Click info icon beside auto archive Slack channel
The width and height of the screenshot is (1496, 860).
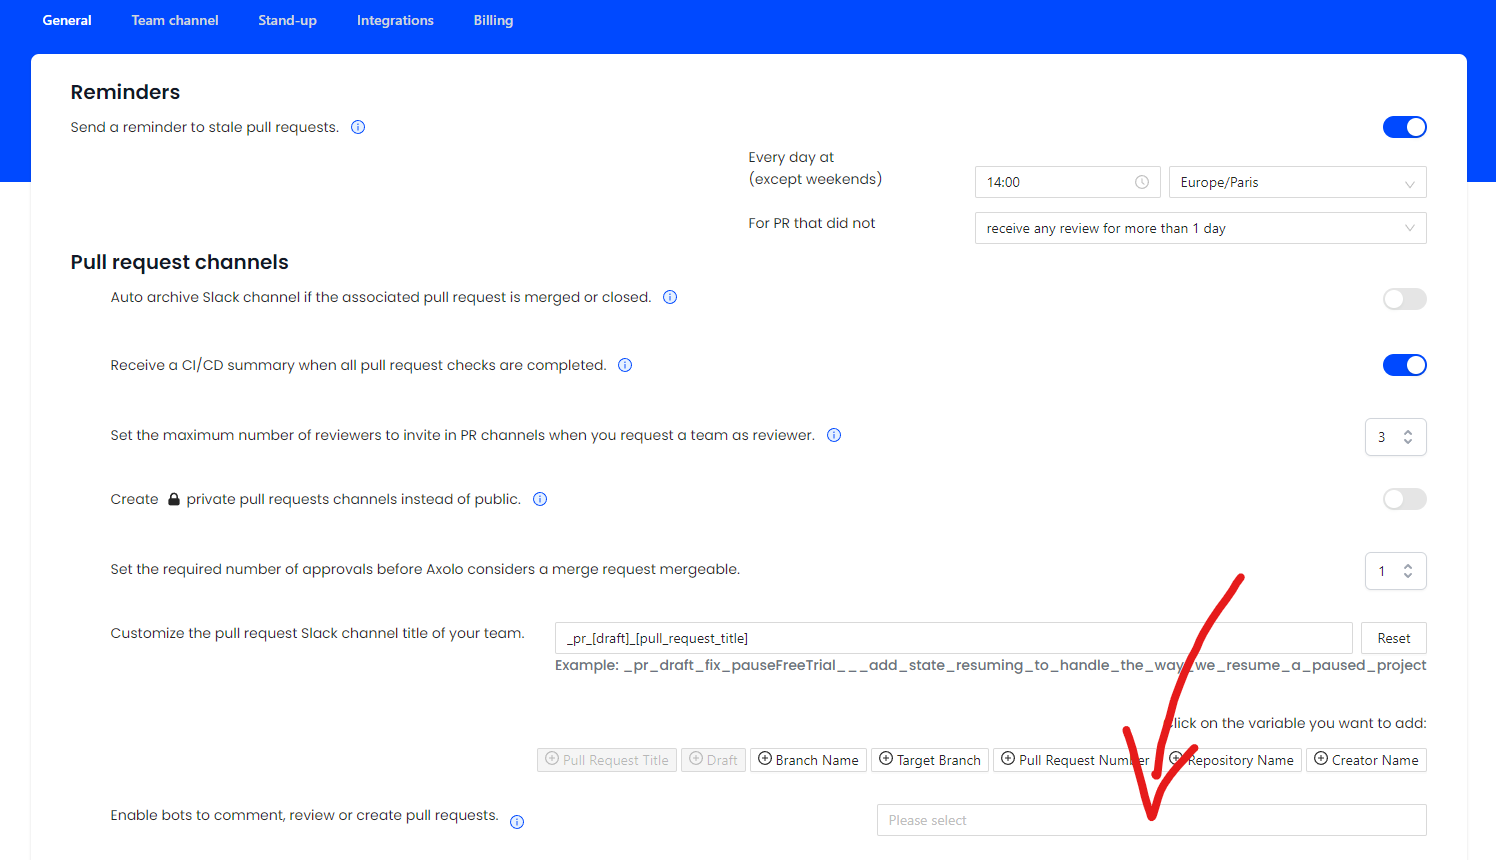(x=670, y=297)
